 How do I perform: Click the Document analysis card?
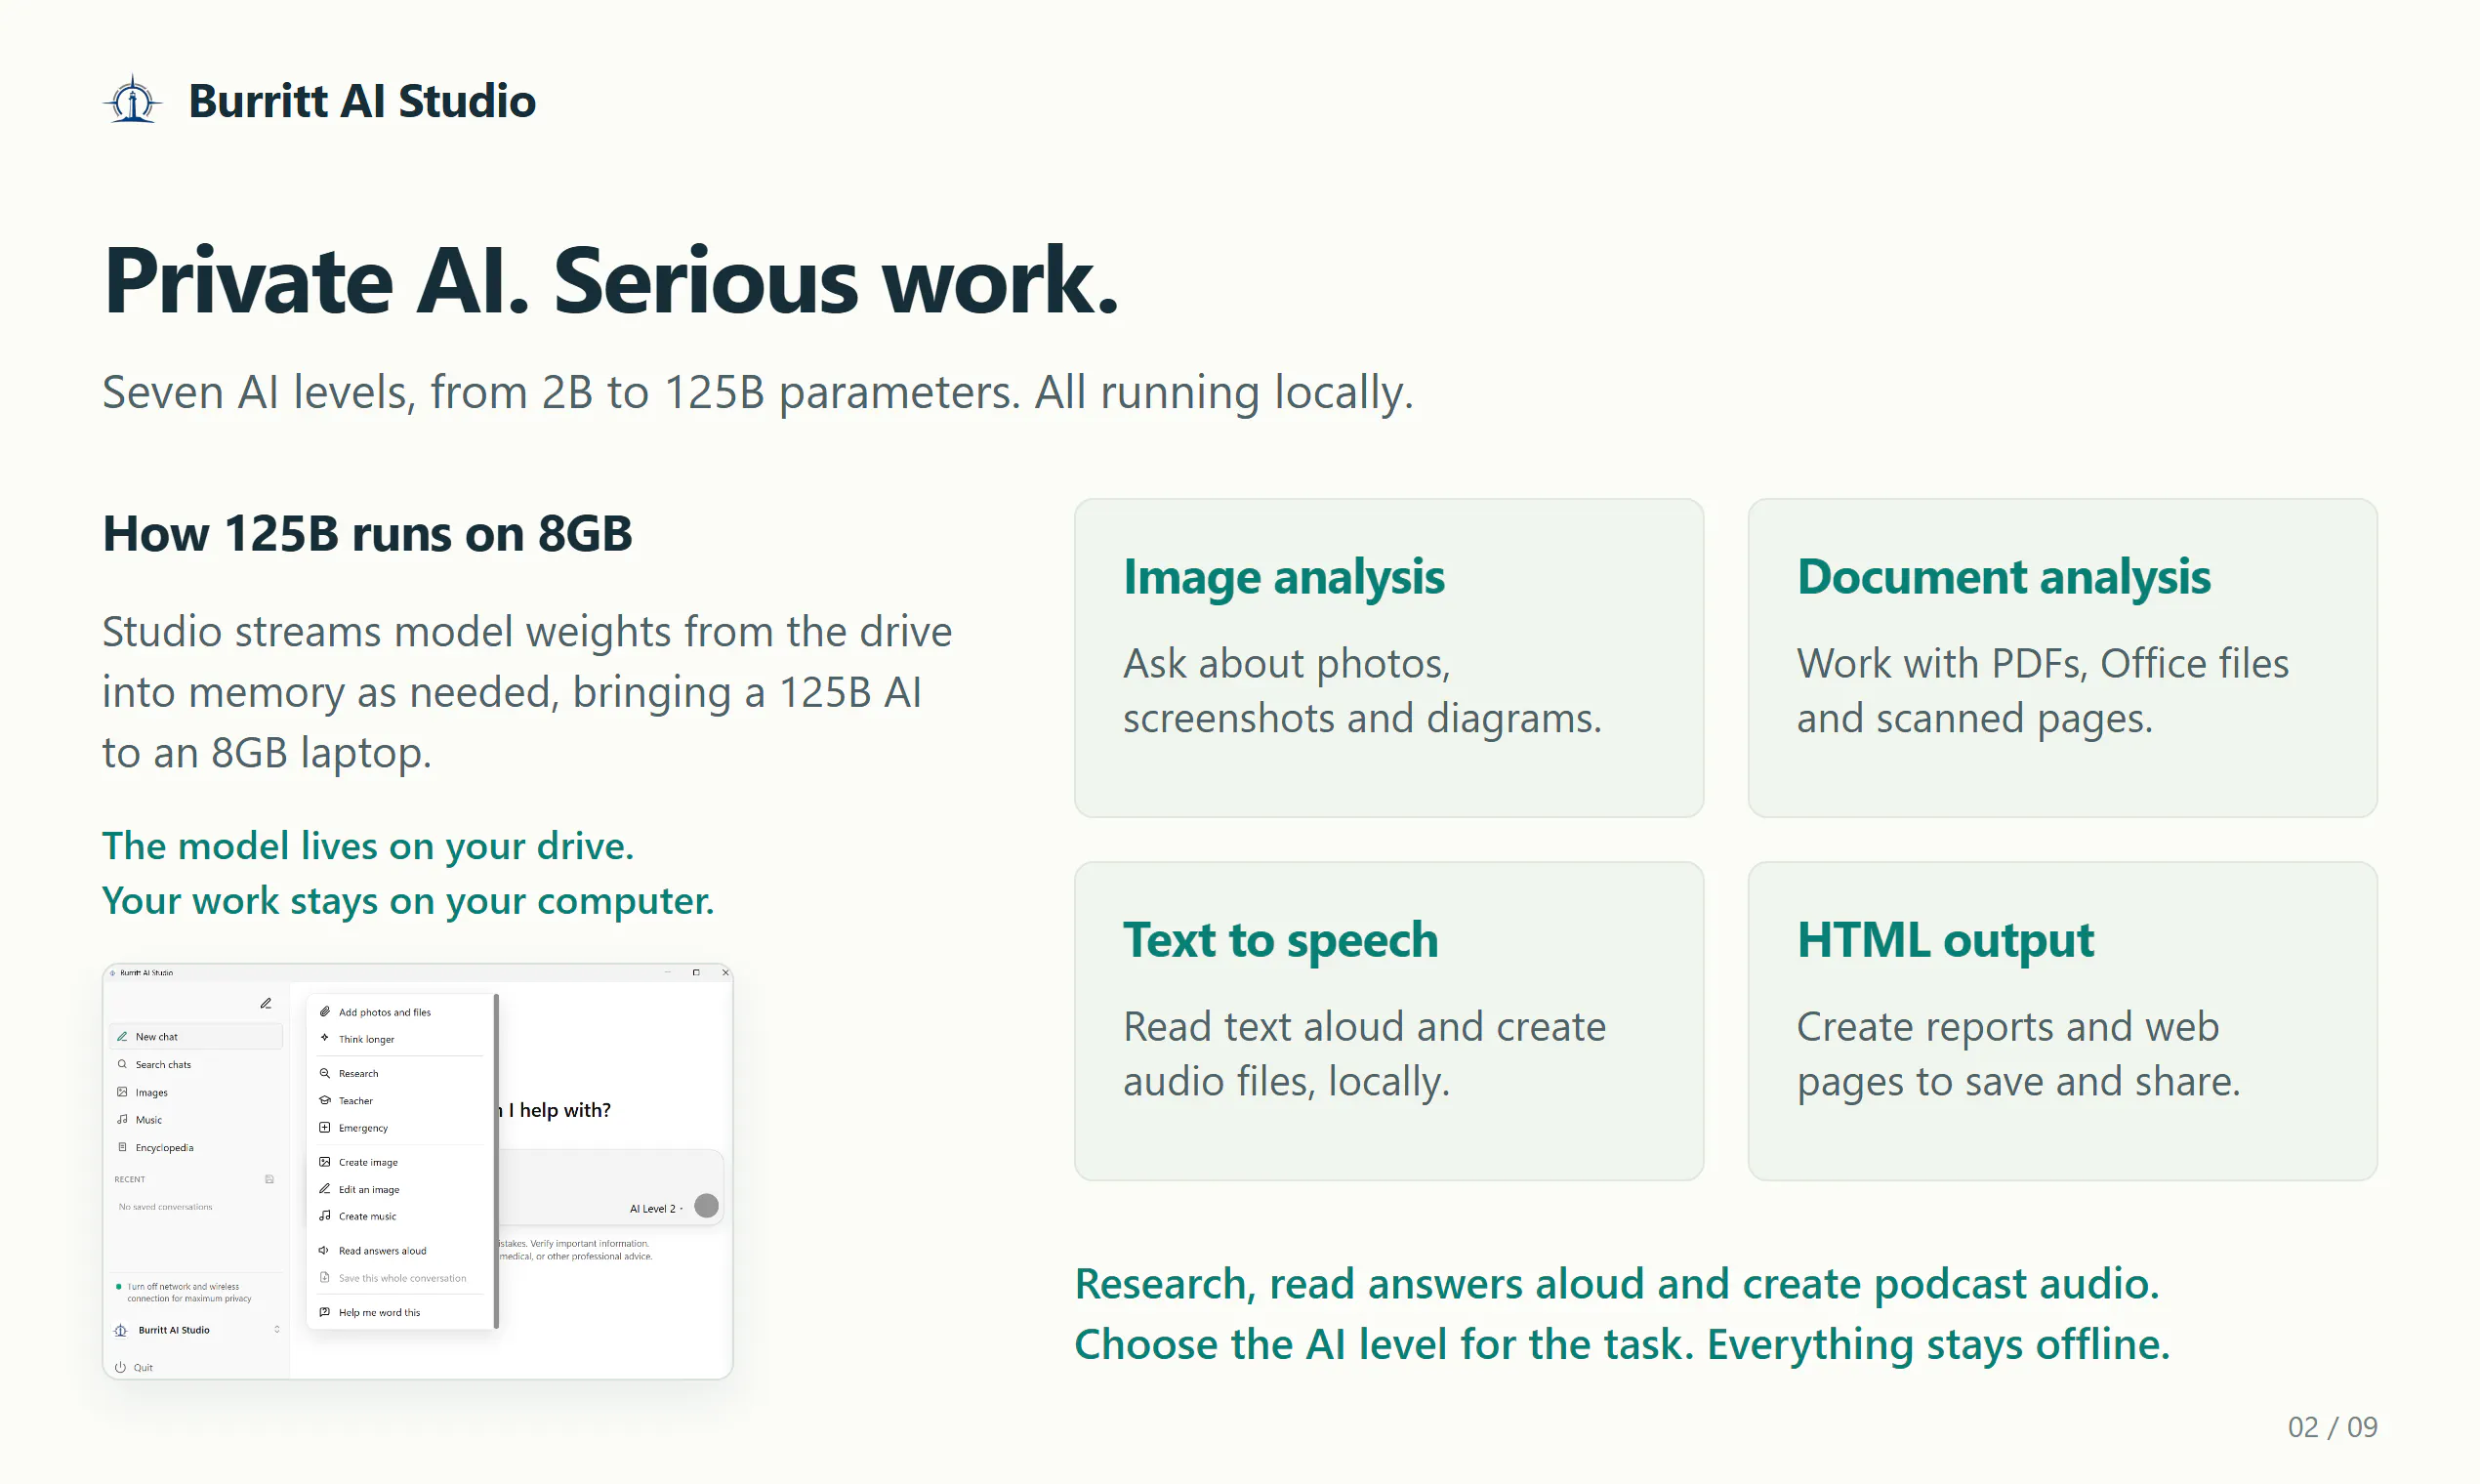pos(2062,658)
